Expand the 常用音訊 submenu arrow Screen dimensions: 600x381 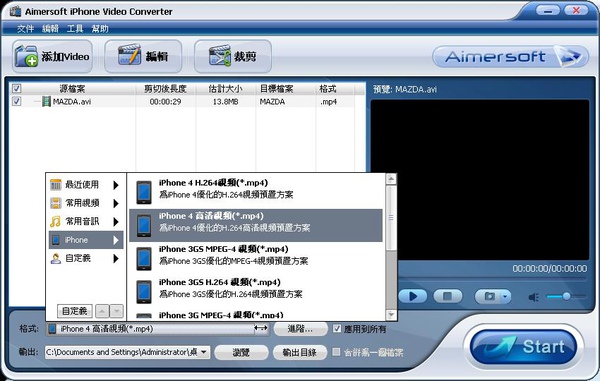click(x=116, y=222)
